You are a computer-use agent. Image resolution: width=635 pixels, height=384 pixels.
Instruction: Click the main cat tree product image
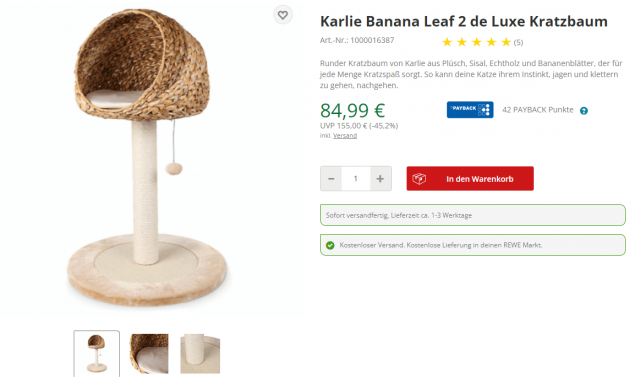tap(146, 158)
